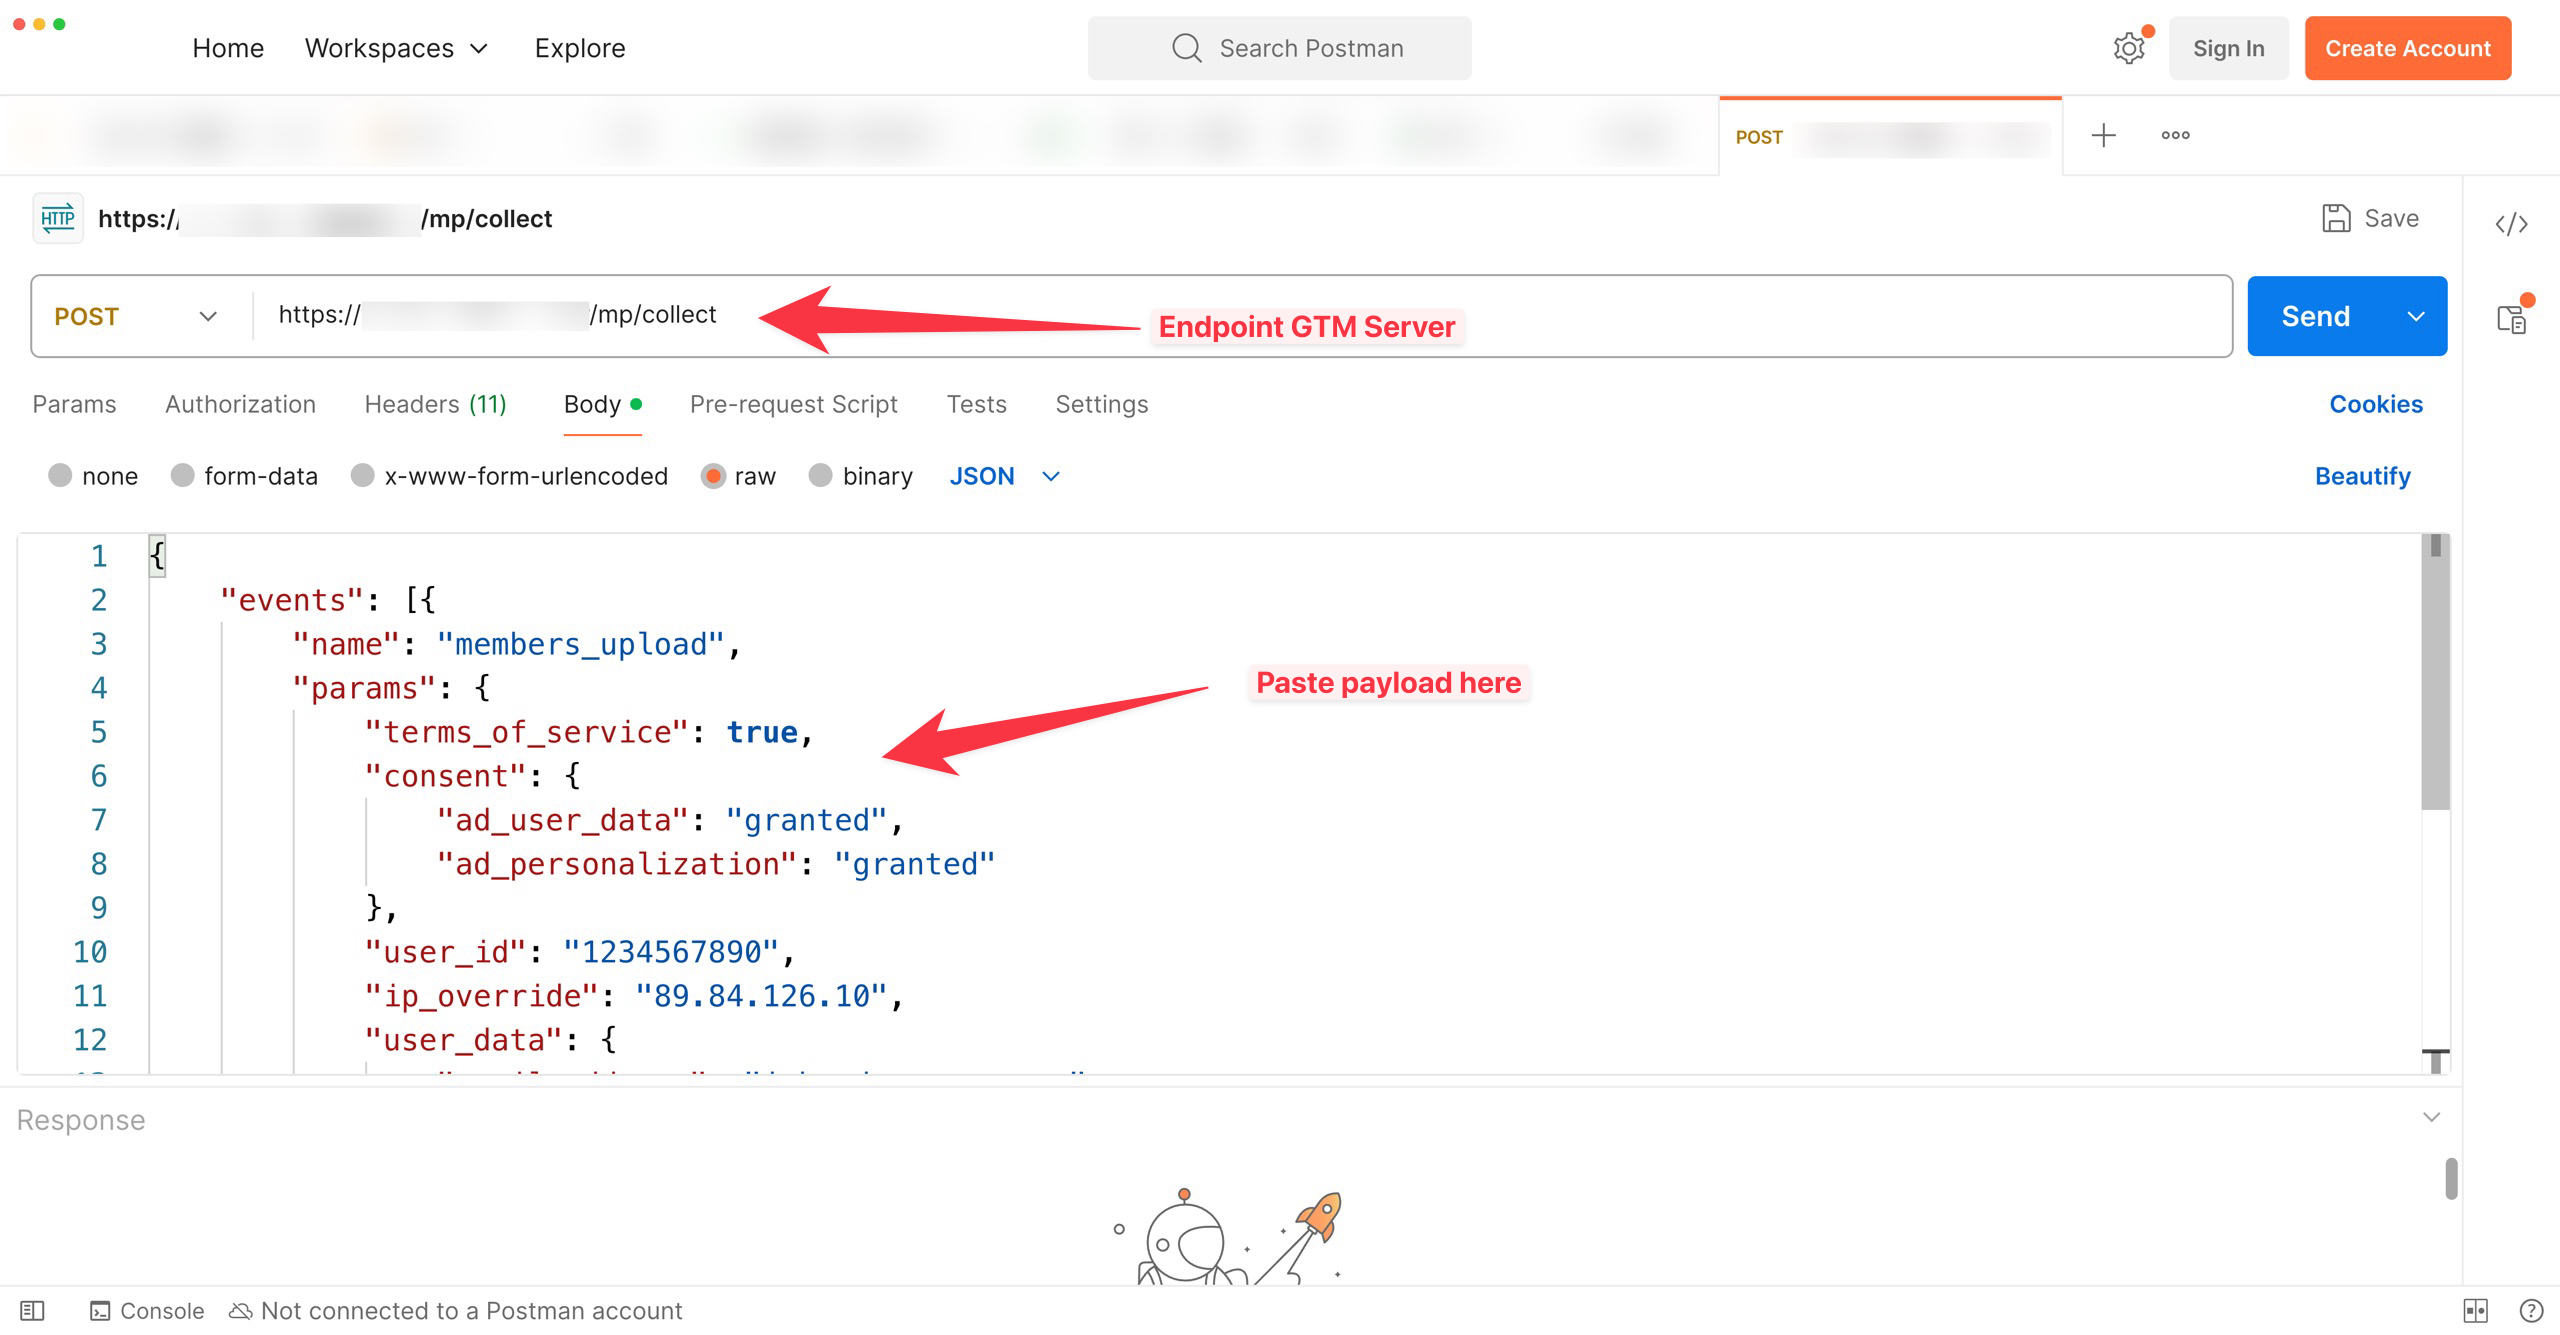Toggle the two-pane layout icon

pos(2475,1310)
